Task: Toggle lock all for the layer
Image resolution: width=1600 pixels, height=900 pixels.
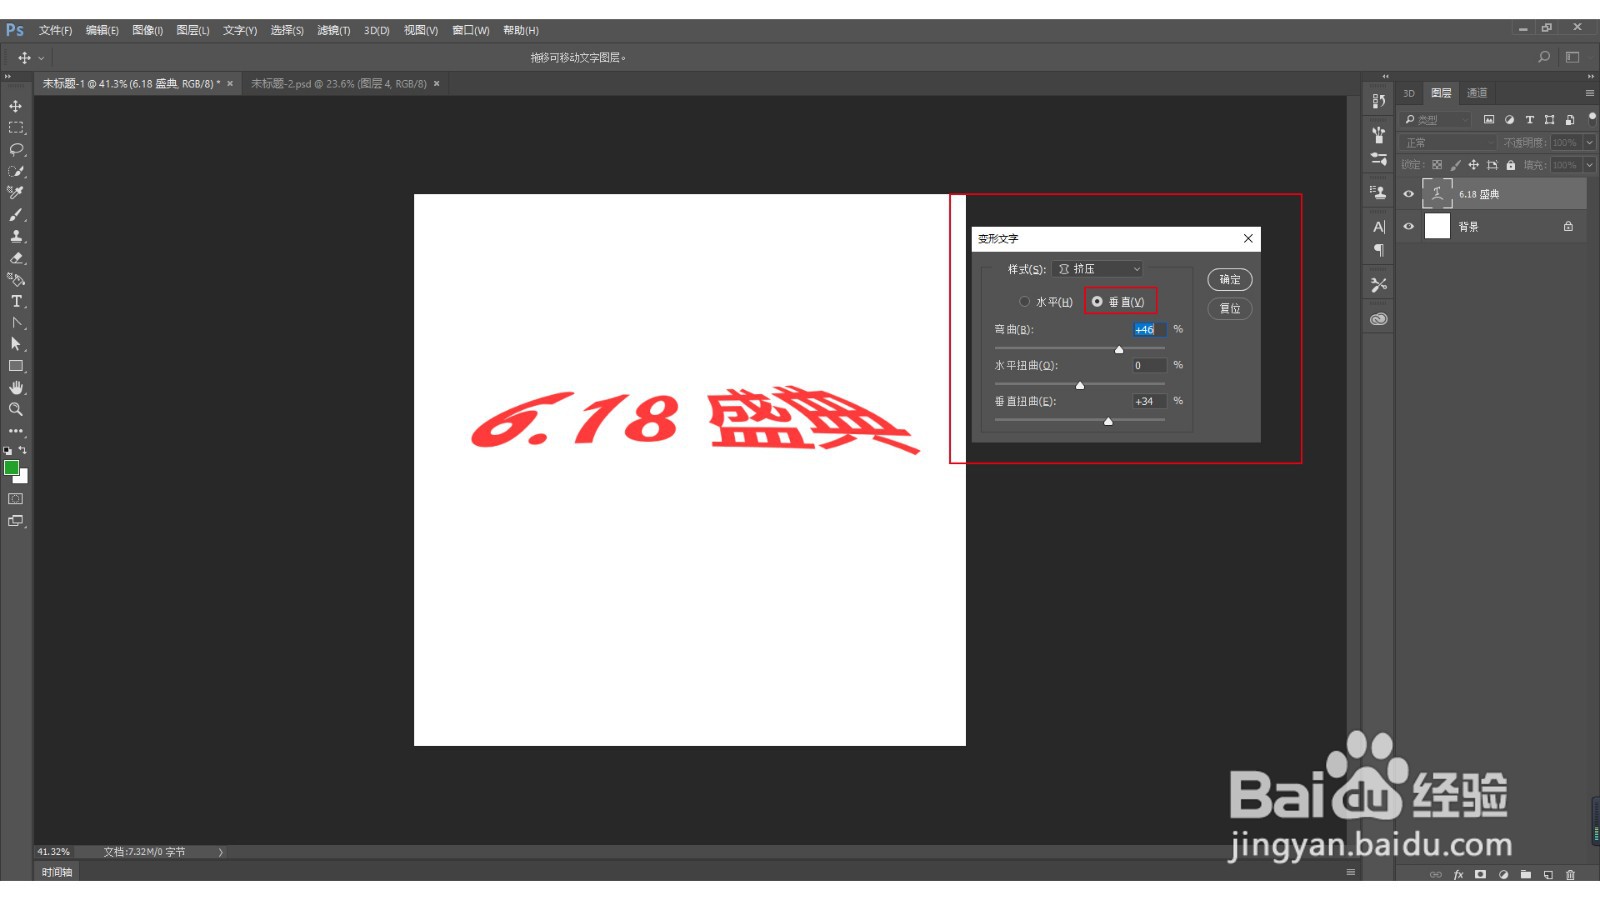Action: (x=1511, y=165)
